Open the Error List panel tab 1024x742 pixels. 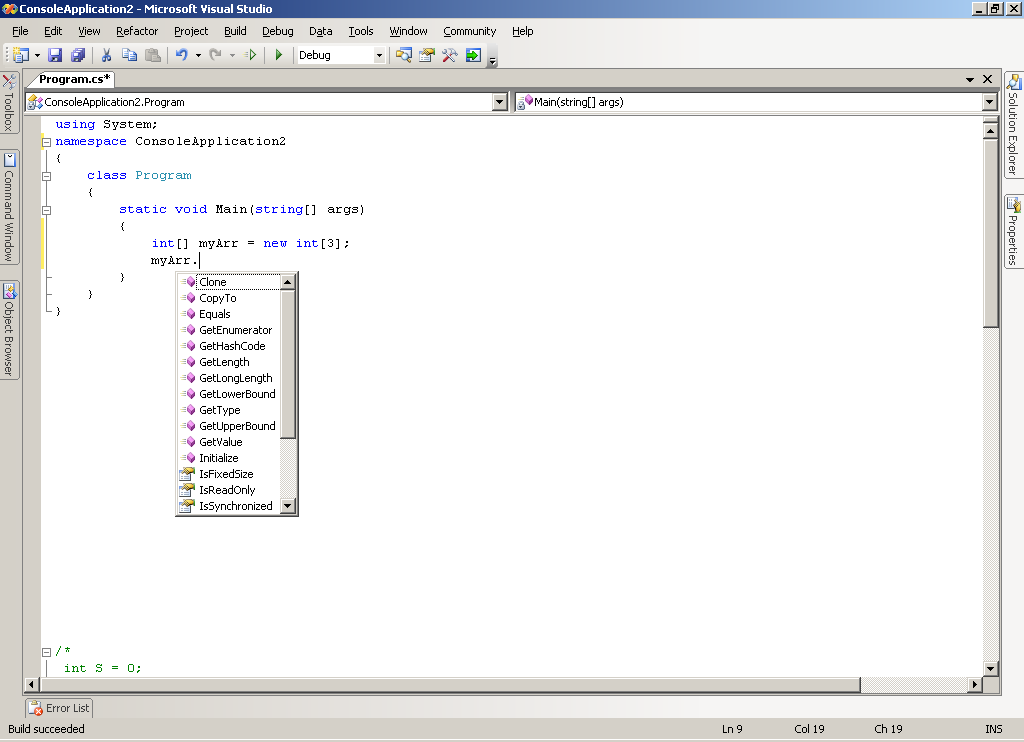point(59,708)
